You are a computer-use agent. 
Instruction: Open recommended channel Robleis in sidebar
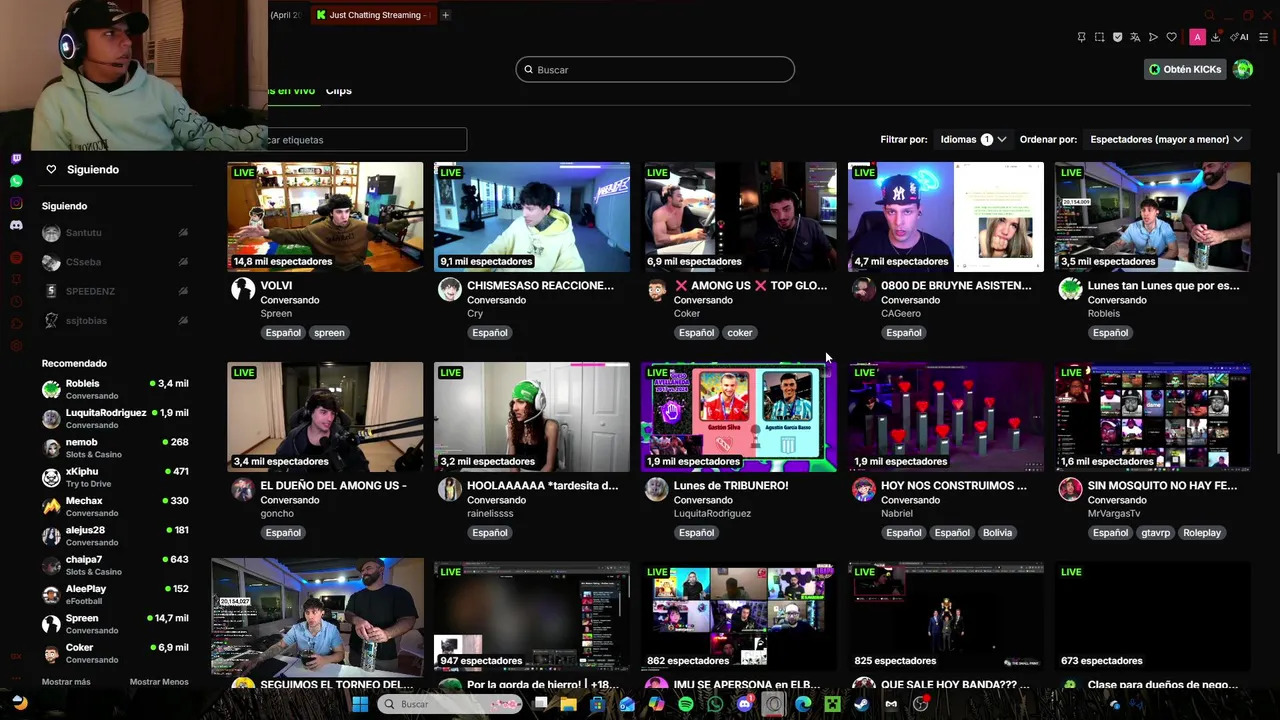(115, 389)
